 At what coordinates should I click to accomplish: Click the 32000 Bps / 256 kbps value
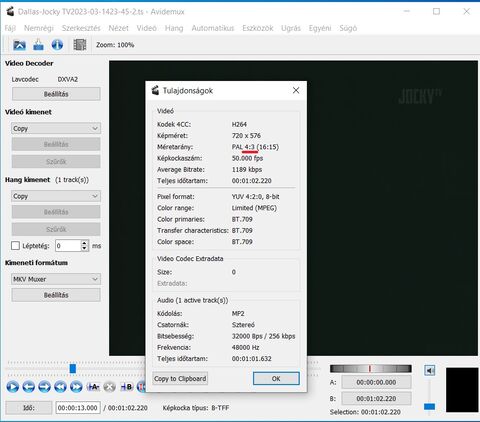pyautogui.click(x=264, y=336)
